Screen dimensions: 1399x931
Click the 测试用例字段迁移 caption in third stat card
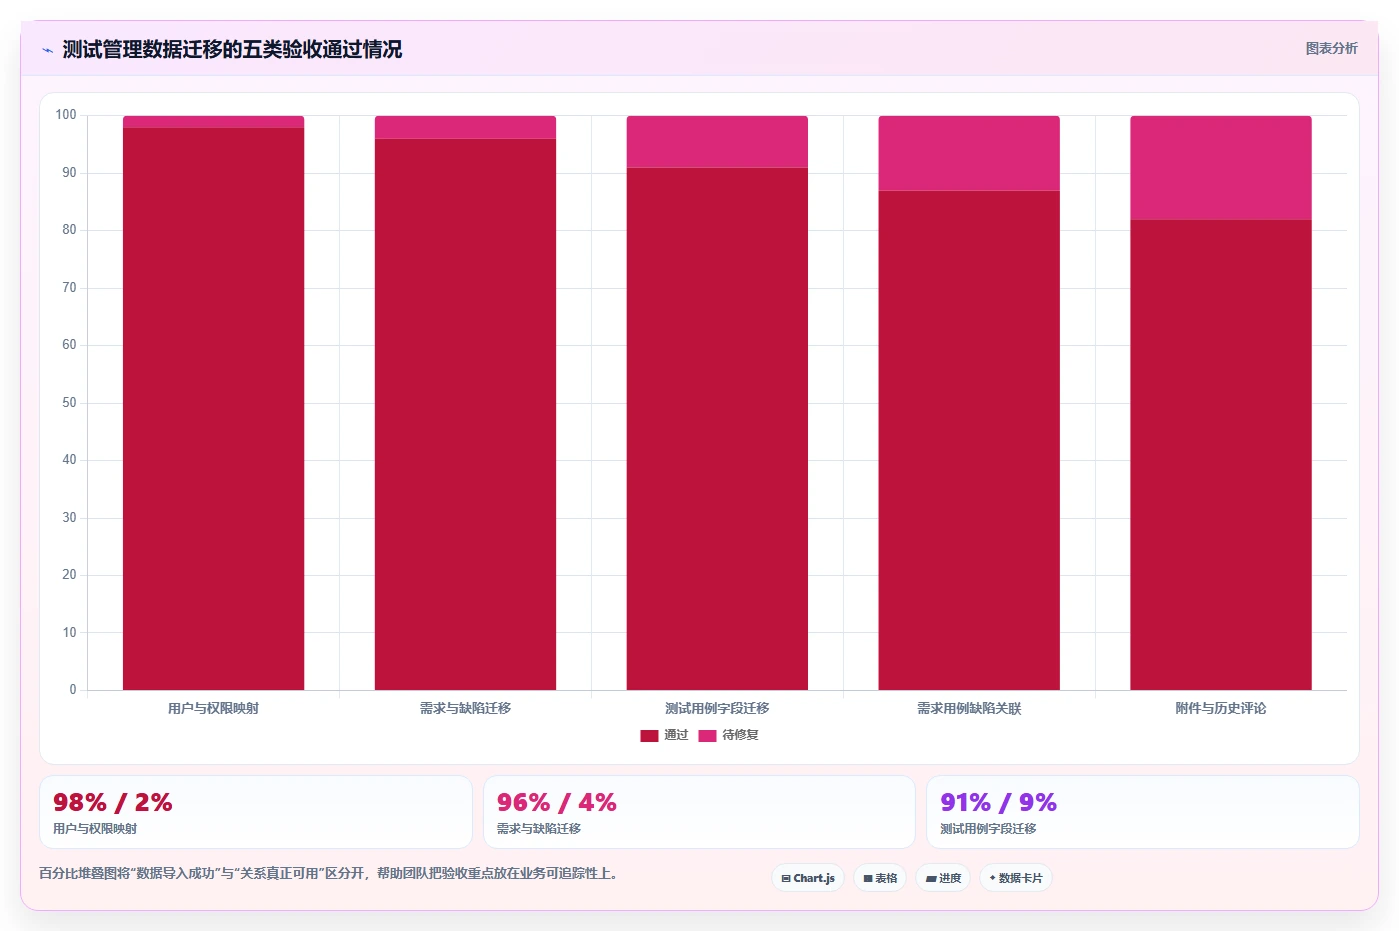[x=988, y=829]
